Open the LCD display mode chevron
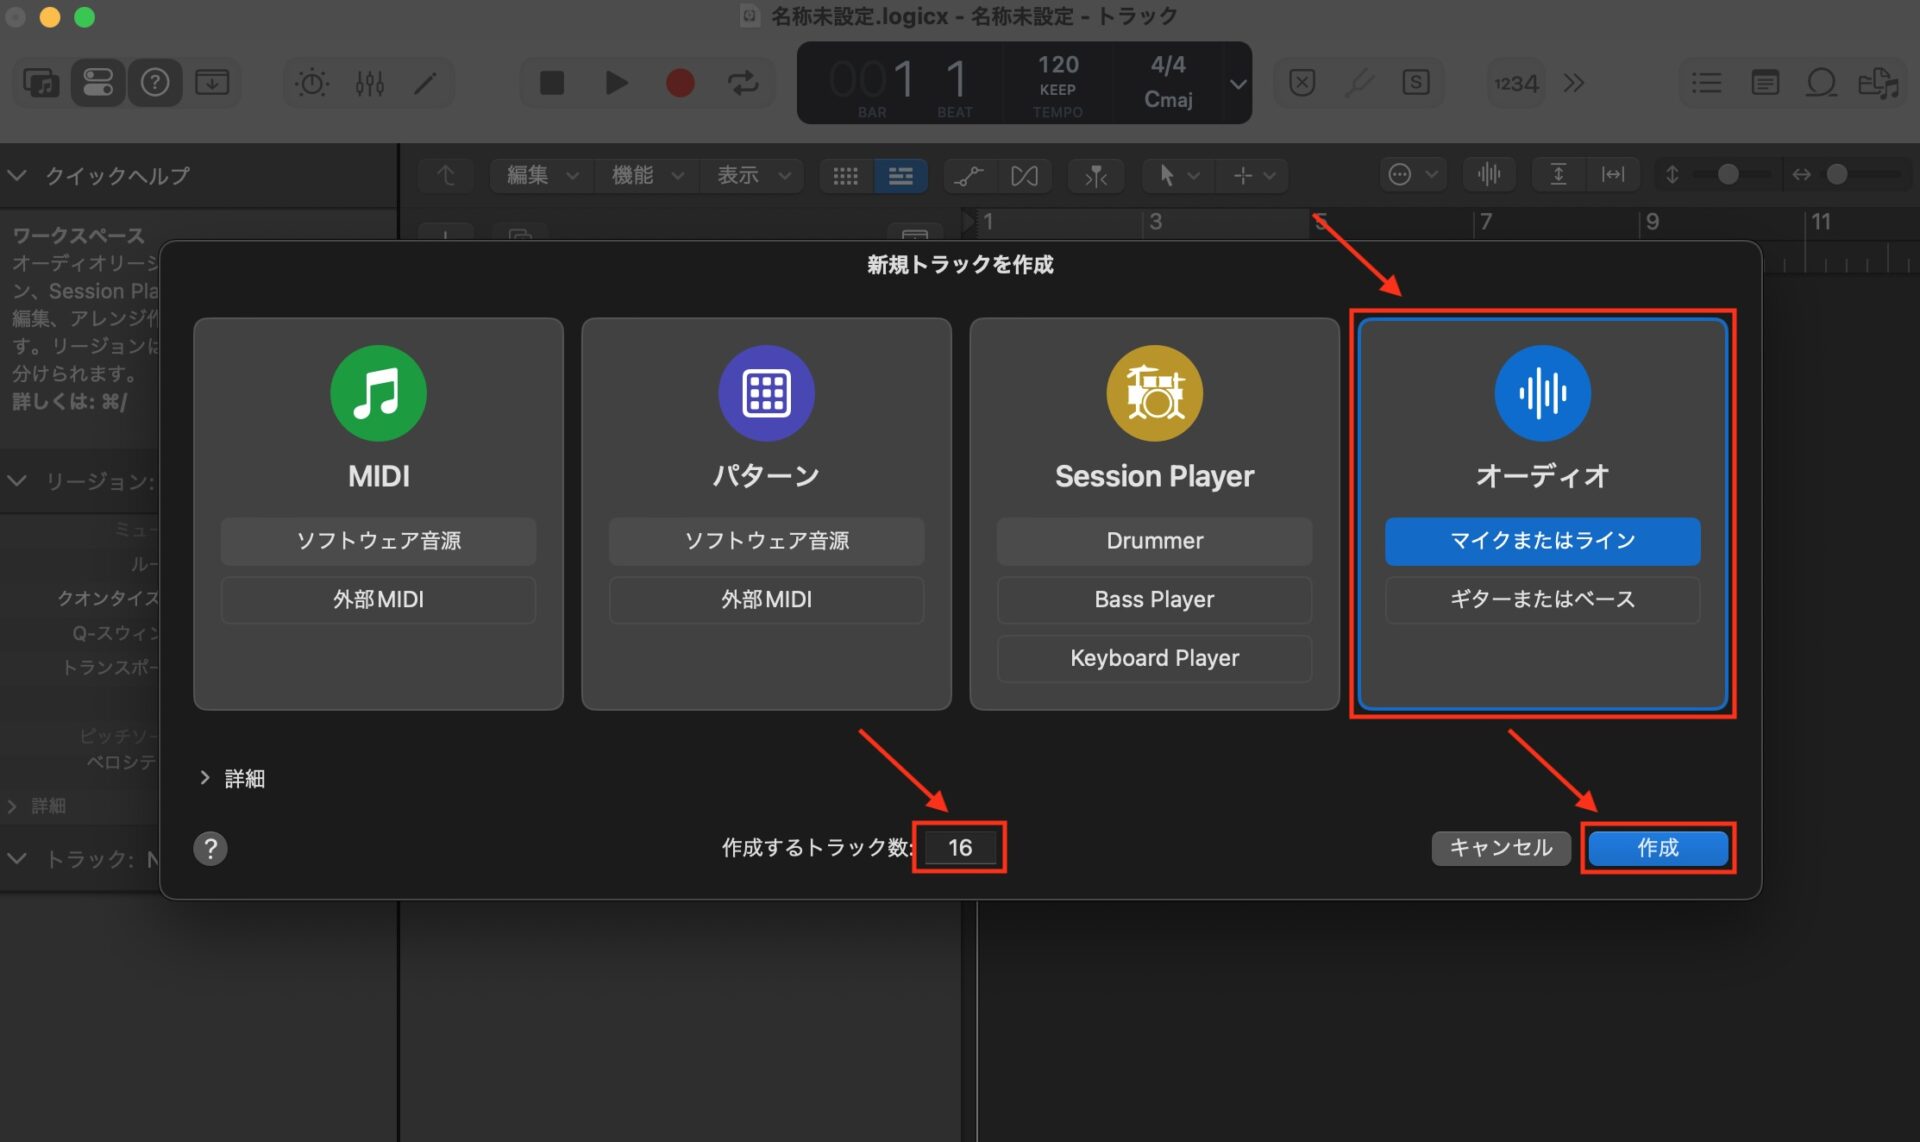Image resolution: width=1920 pixels, height=1142 pixels. click(x=1238, y=83)
